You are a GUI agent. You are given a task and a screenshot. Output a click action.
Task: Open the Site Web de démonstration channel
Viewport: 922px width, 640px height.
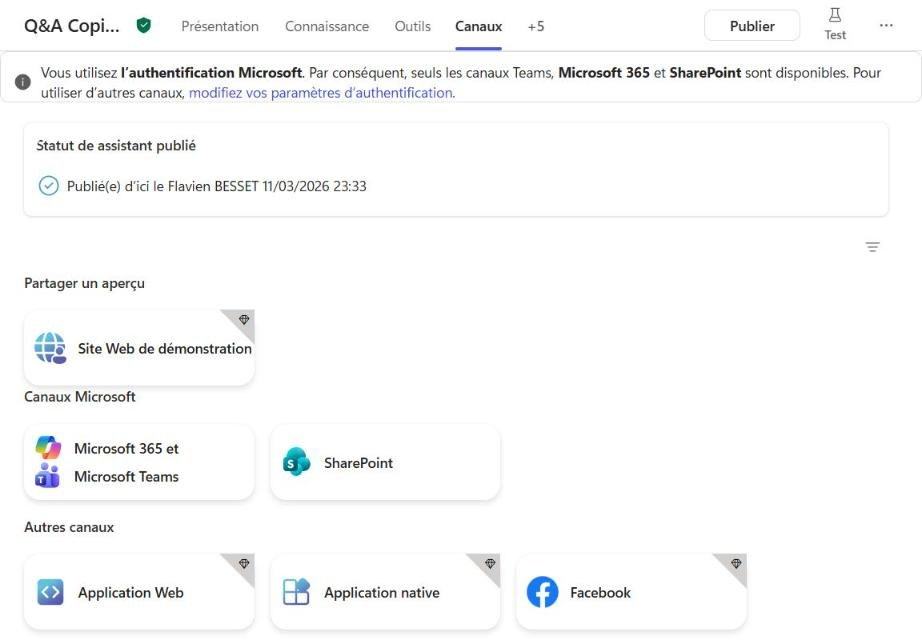139,348
